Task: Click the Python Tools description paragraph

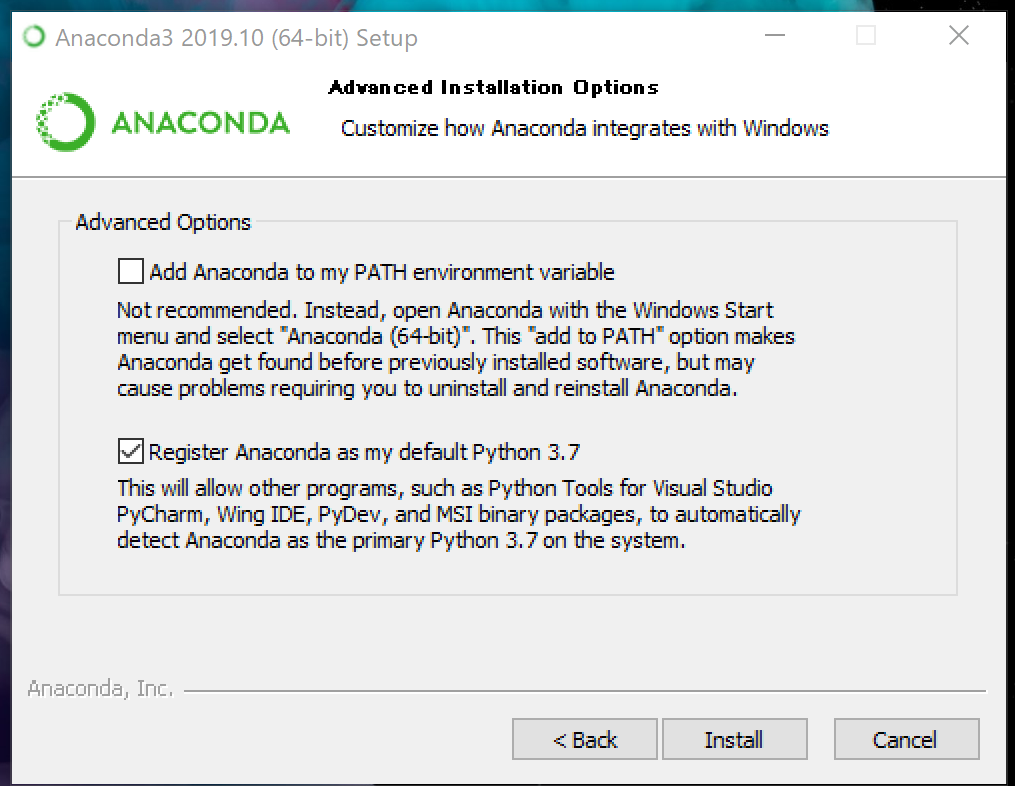Action: click(x=458, y=514)
